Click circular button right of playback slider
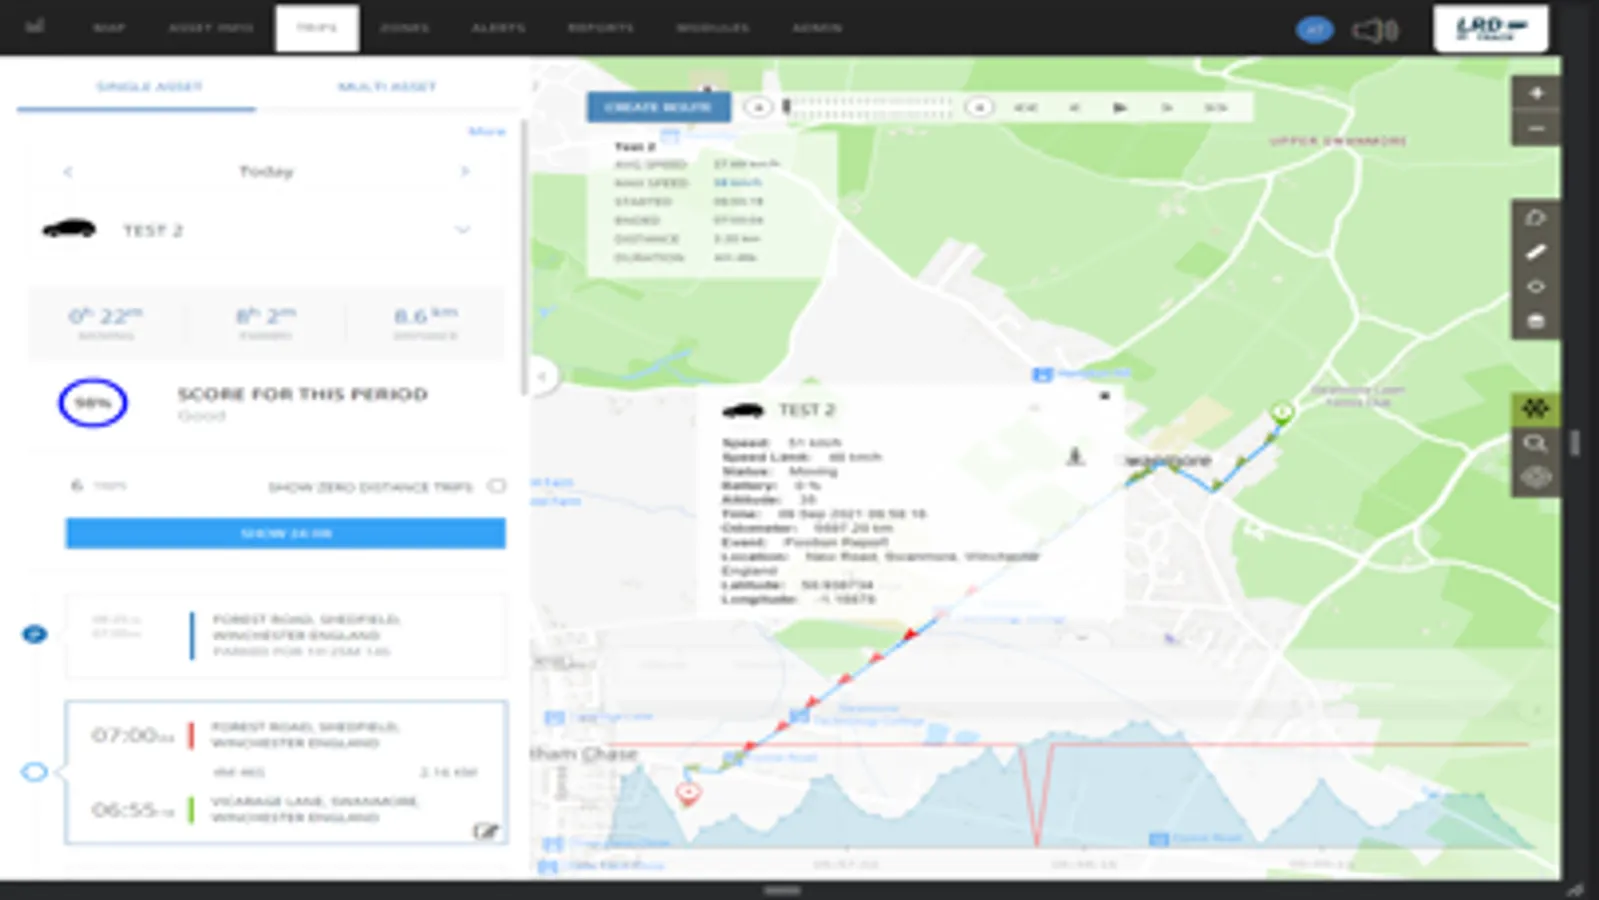The height and width of the screenshot is (900, 1599). 980,107
